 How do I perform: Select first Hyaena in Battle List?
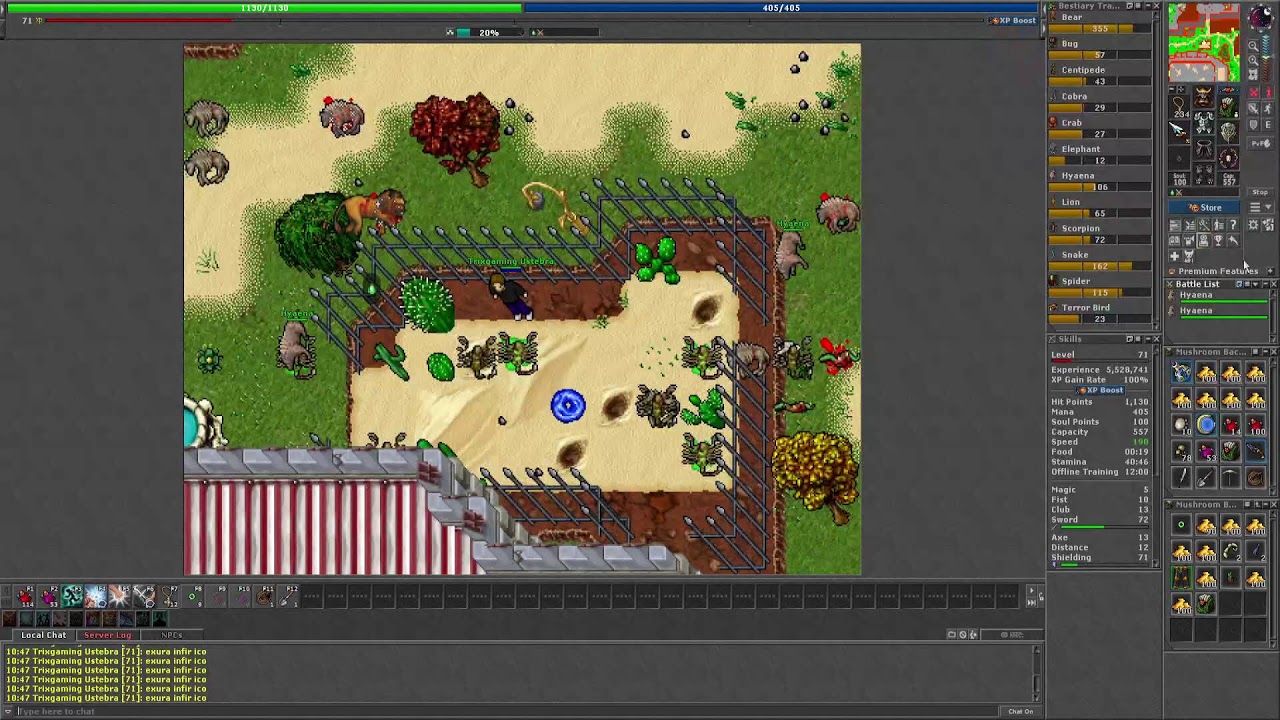1218,297
